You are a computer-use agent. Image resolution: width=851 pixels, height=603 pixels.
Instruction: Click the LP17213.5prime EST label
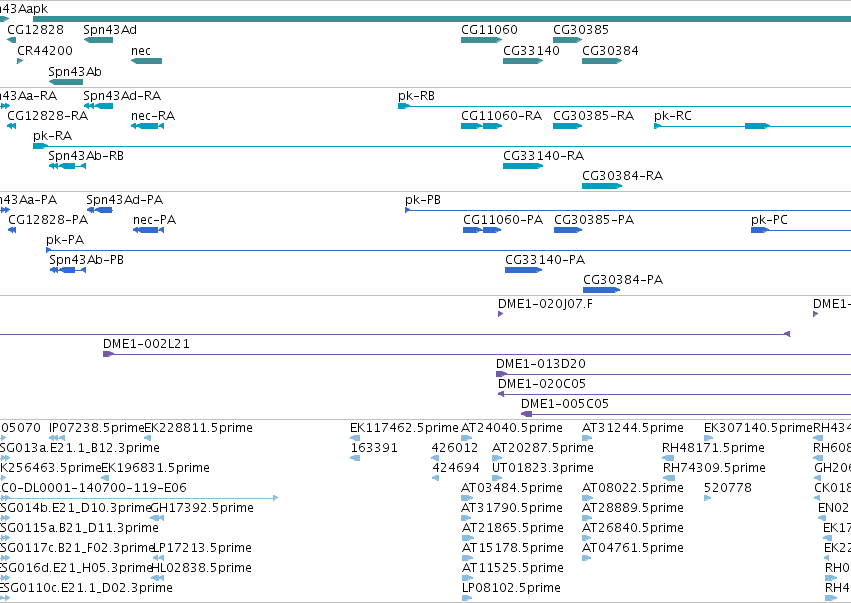pyautogui.click(x=202, y=548)
